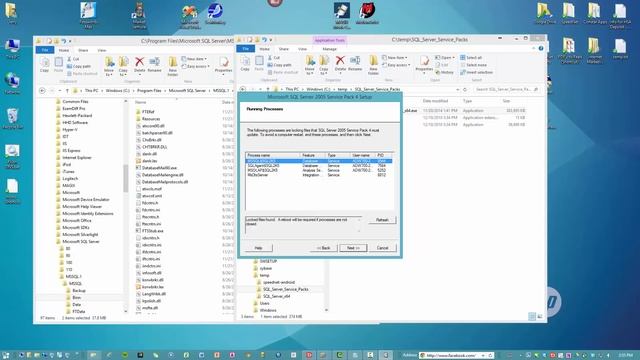Open File tab in SQL_Server_Service_Packs window
Screen dimensions: 640x360
tap(246, 49)
